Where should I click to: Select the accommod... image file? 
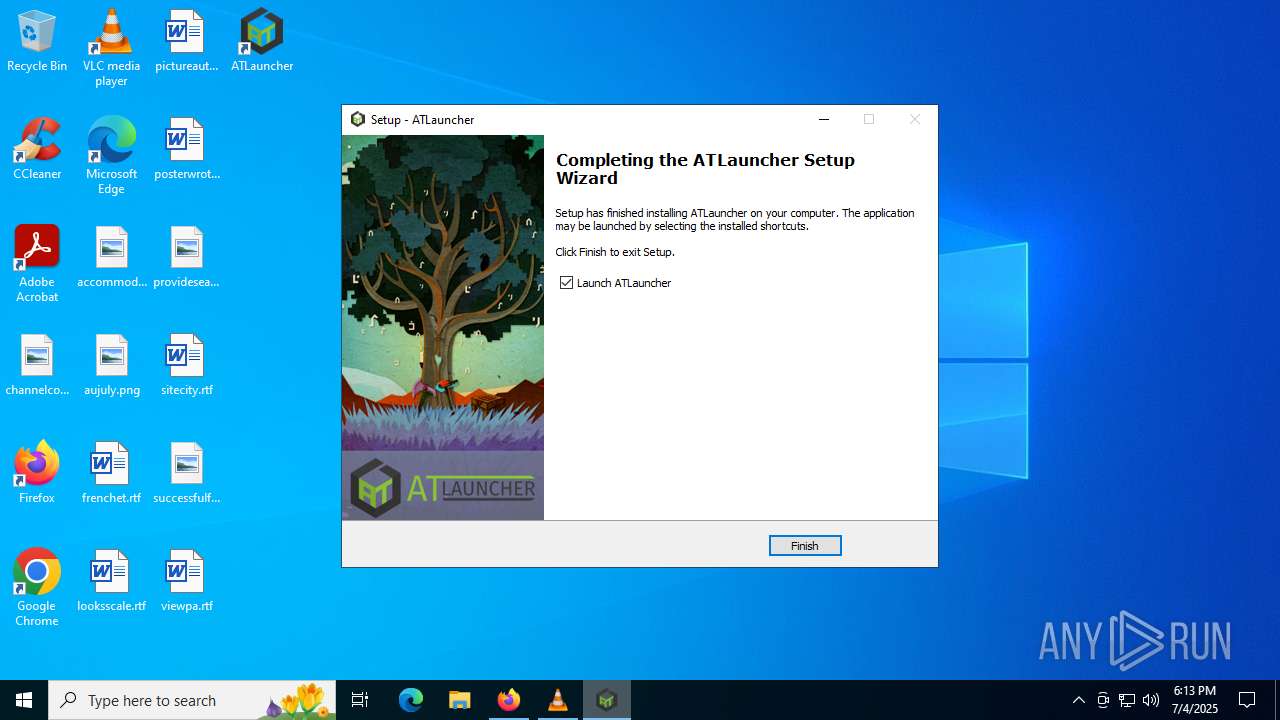point(111,258)
